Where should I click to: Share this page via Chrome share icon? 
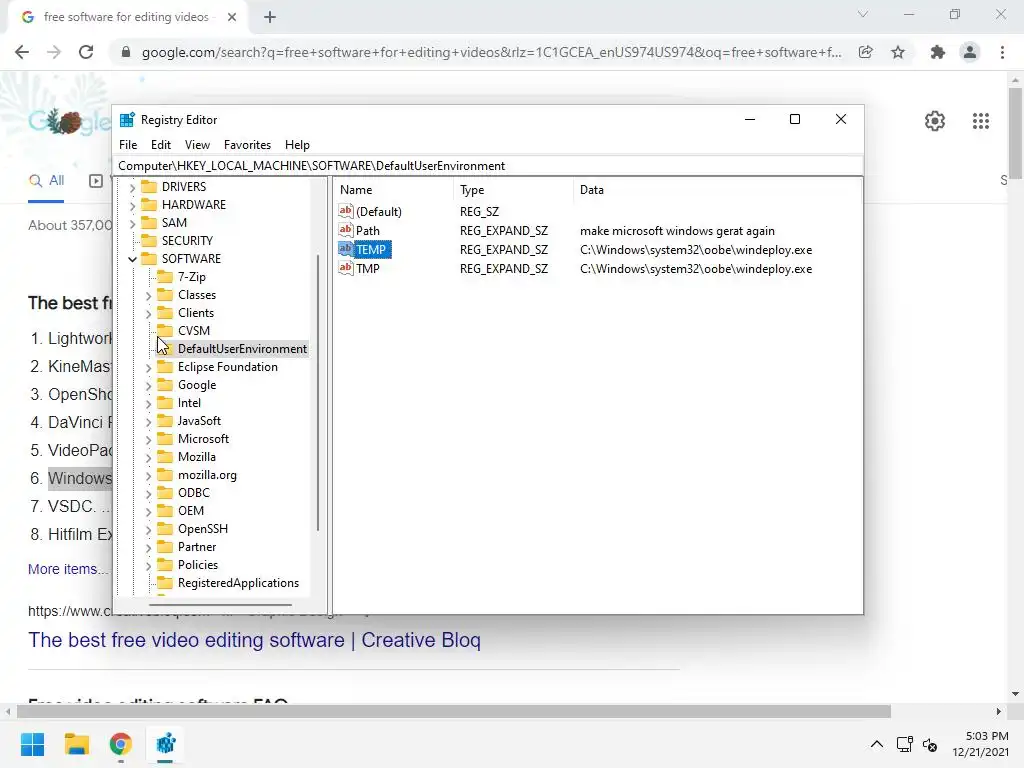coord(866,52)
